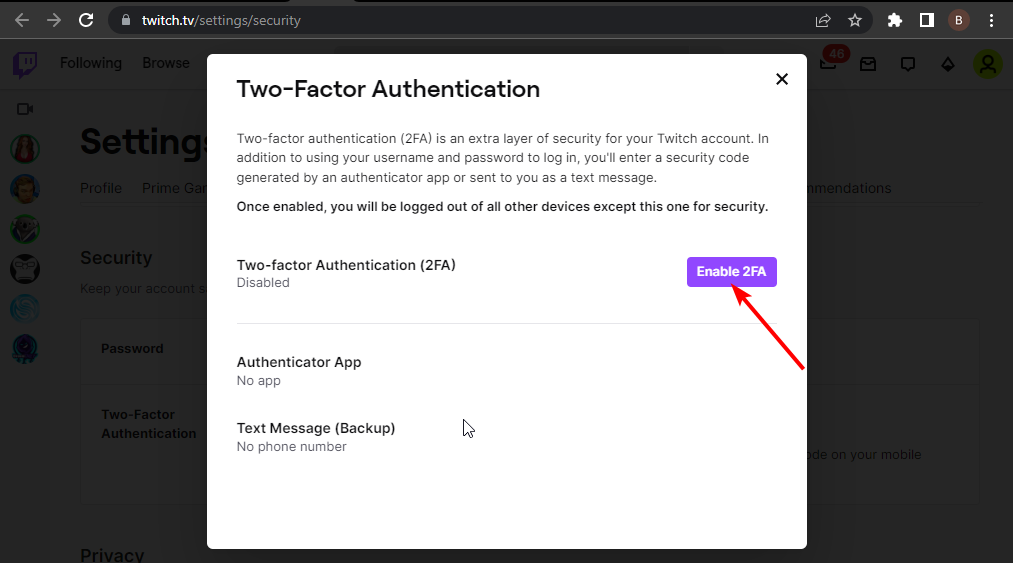1013x563 pixels.
Task: Open fifth channel teal swirl avatar
Action: [x=25, y=309]
